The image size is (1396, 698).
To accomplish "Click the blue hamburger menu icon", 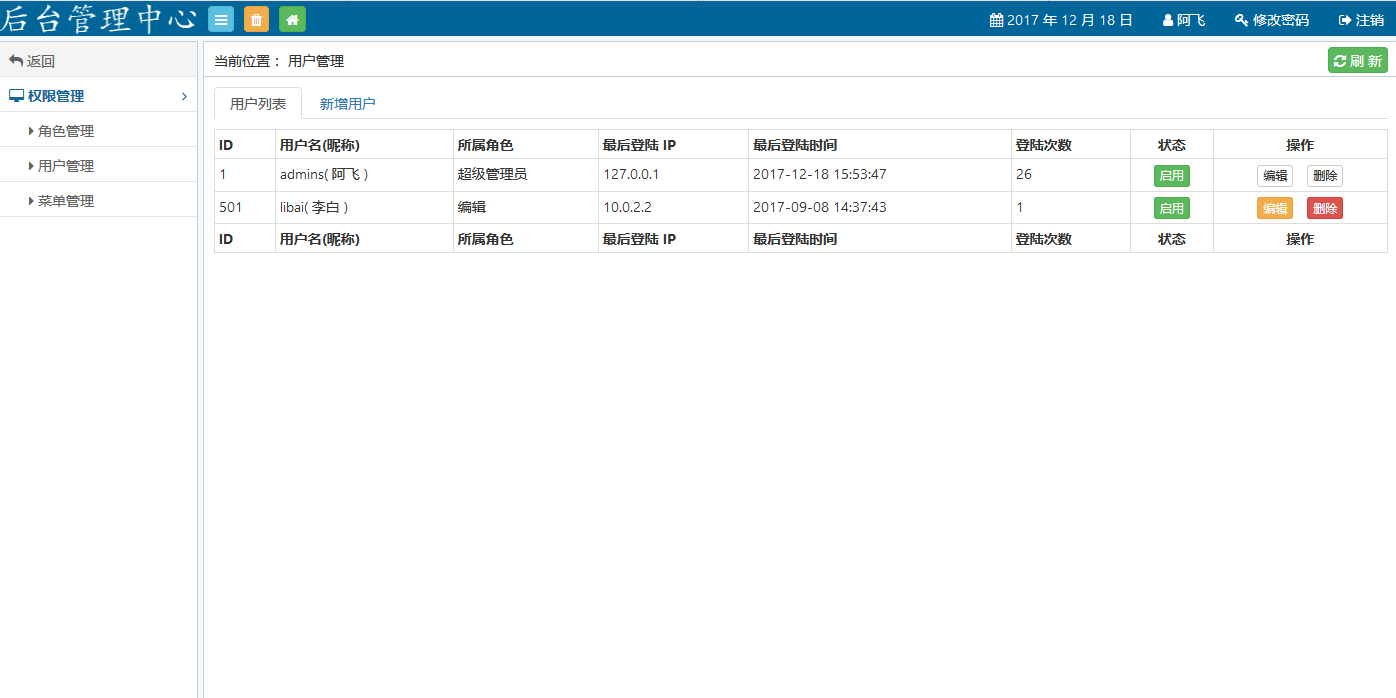I will [221, 19].
